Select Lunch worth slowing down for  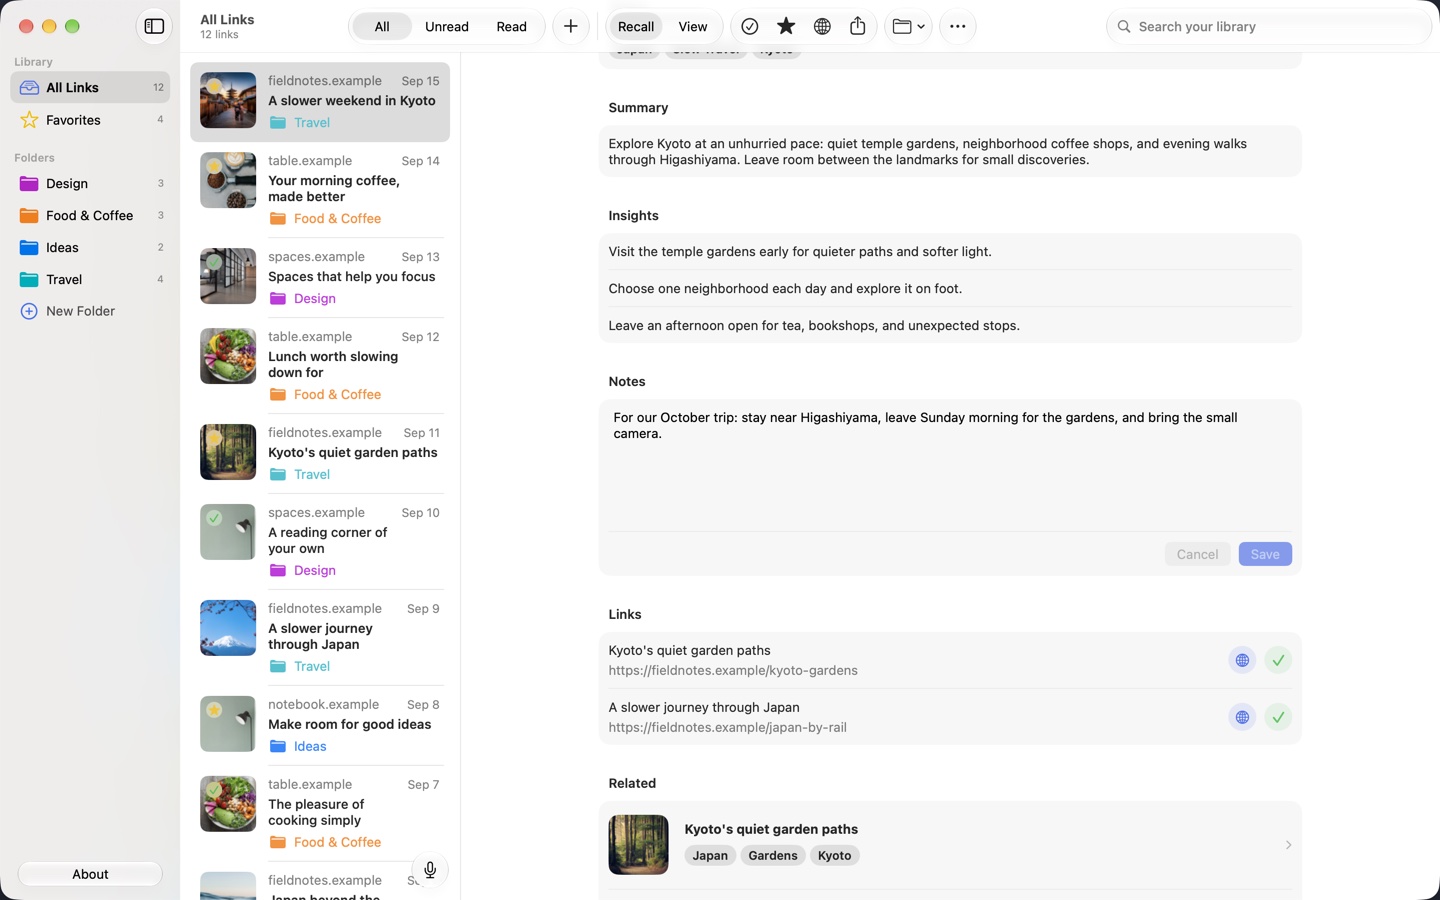tap(320, 366)
